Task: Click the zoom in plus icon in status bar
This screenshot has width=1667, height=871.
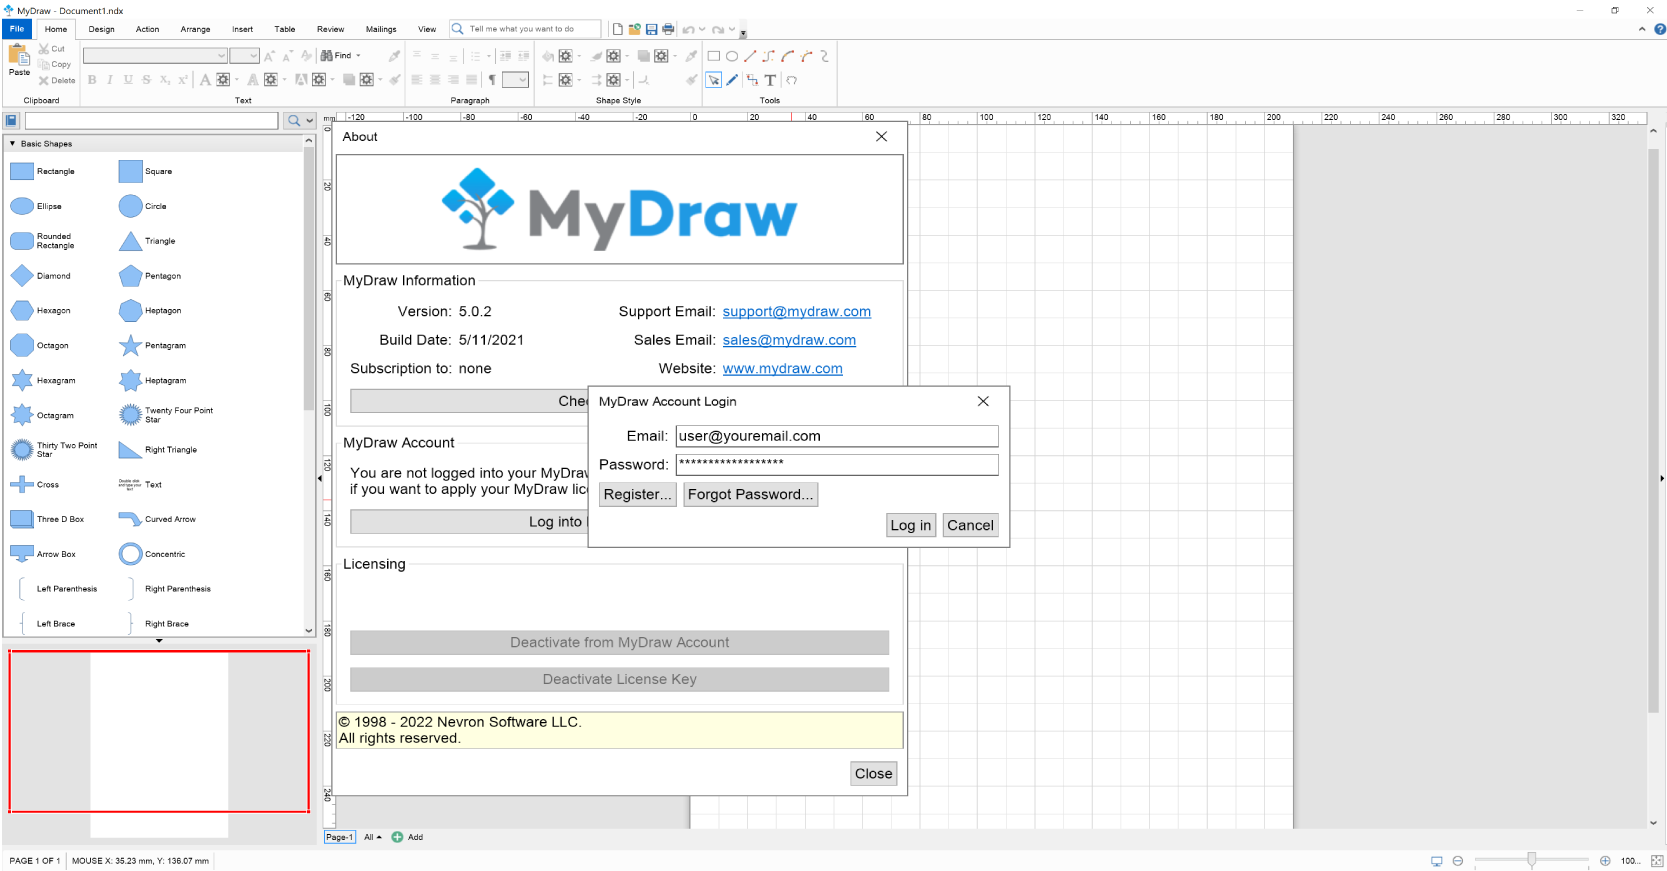Action: click(1605, 861)
